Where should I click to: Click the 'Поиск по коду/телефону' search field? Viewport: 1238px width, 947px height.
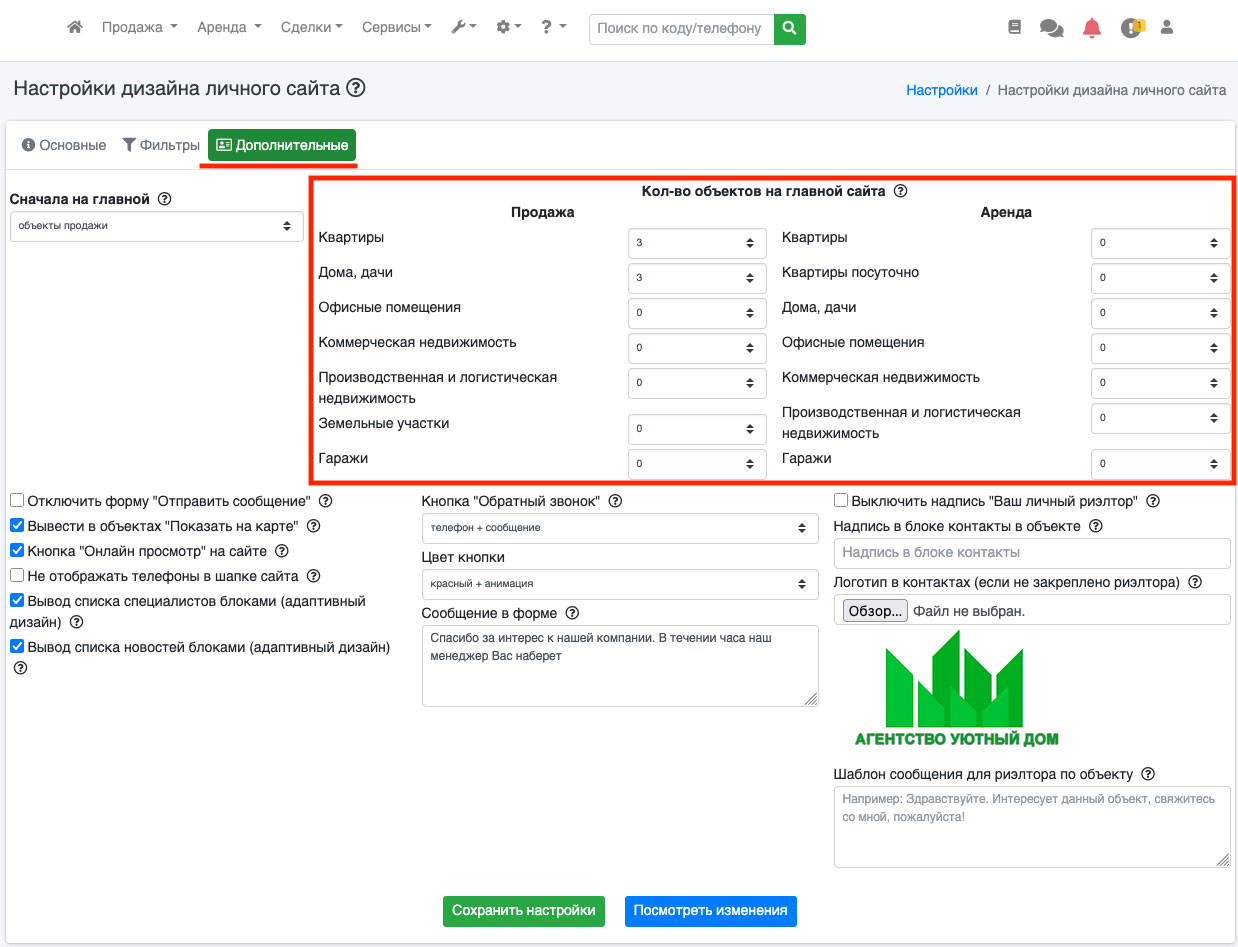682,29
